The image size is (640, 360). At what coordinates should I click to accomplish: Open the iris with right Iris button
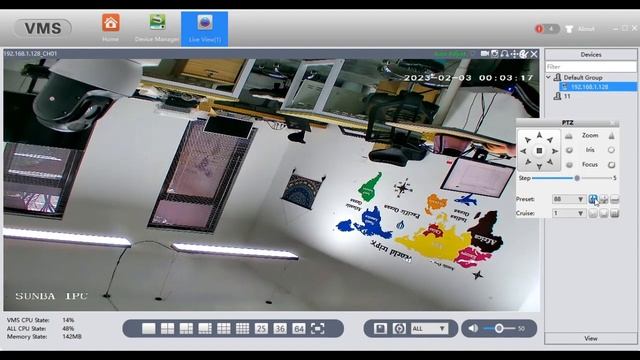611,150
